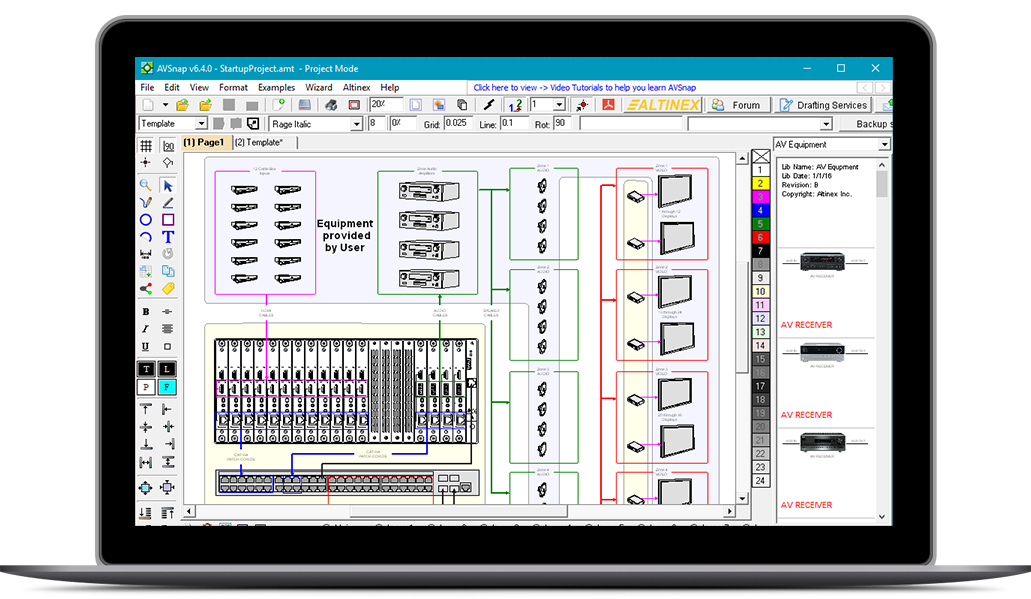1031x599 pixels.
Task: Create a new file with the blank page icon
Action: point(148,105)
